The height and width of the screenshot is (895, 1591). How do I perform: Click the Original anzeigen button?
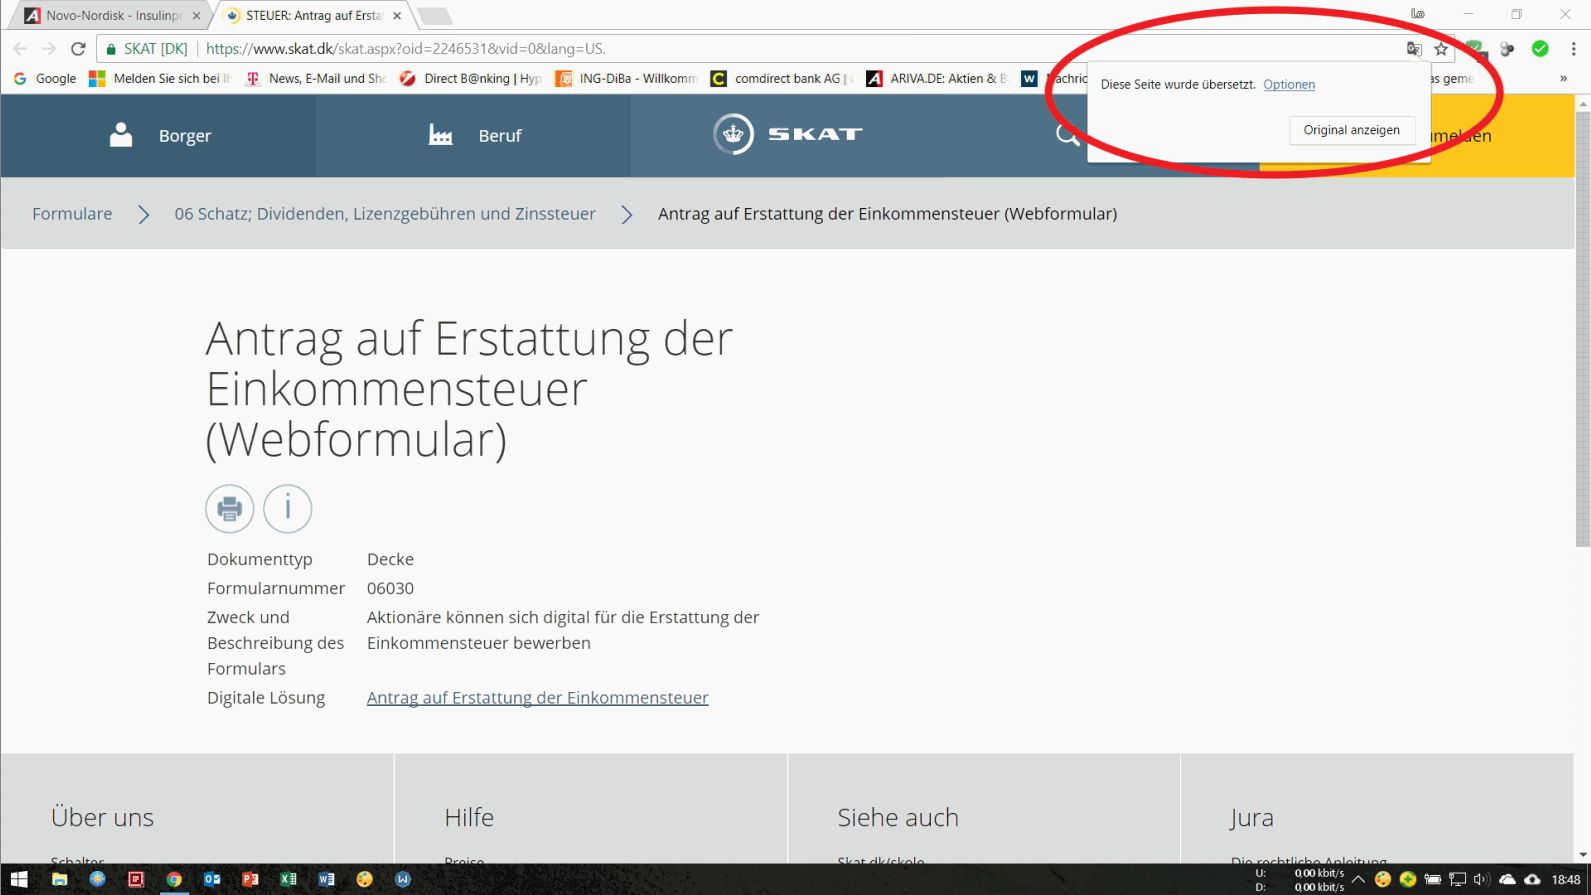(x=1351, y=130)
